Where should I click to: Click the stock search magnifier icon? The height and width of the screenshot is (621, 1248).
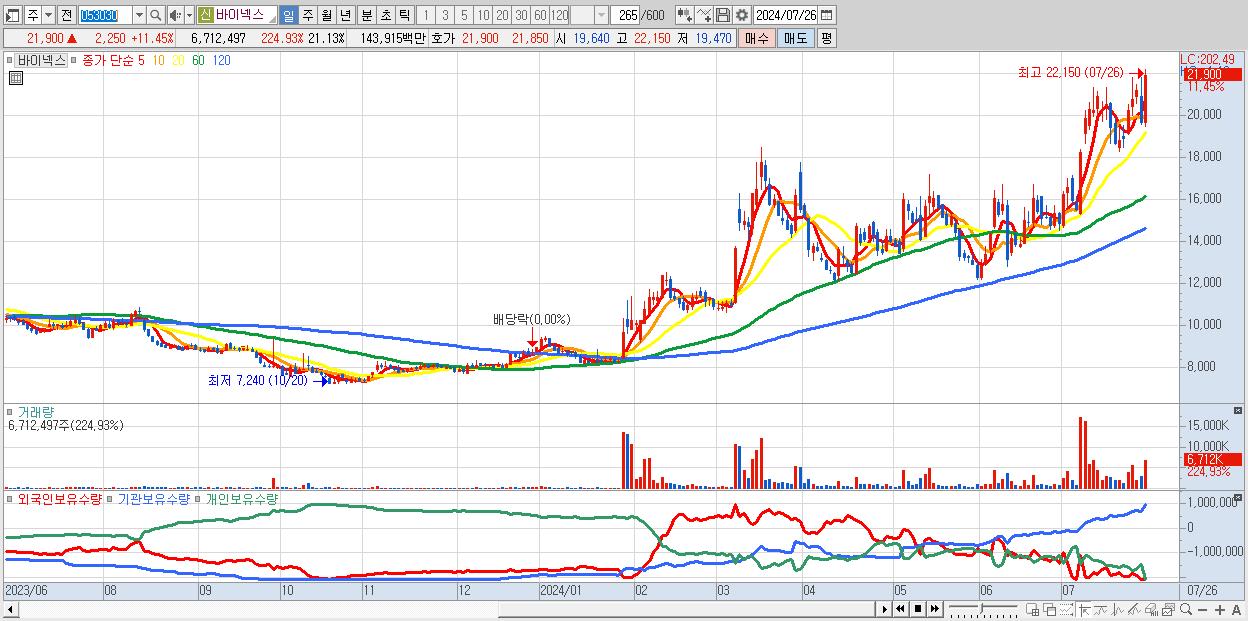(155, 15)
